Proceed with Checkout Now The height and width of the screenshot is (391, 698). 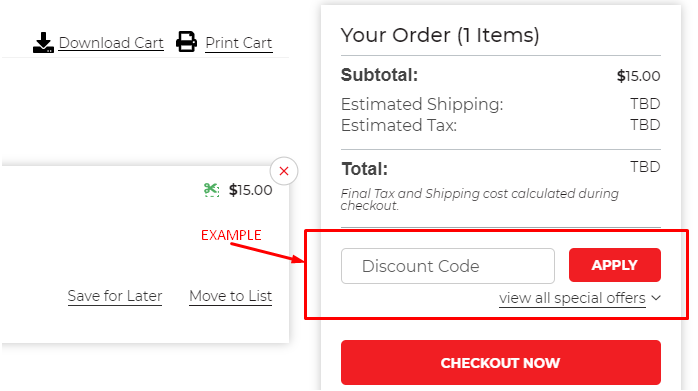point(501,362)
